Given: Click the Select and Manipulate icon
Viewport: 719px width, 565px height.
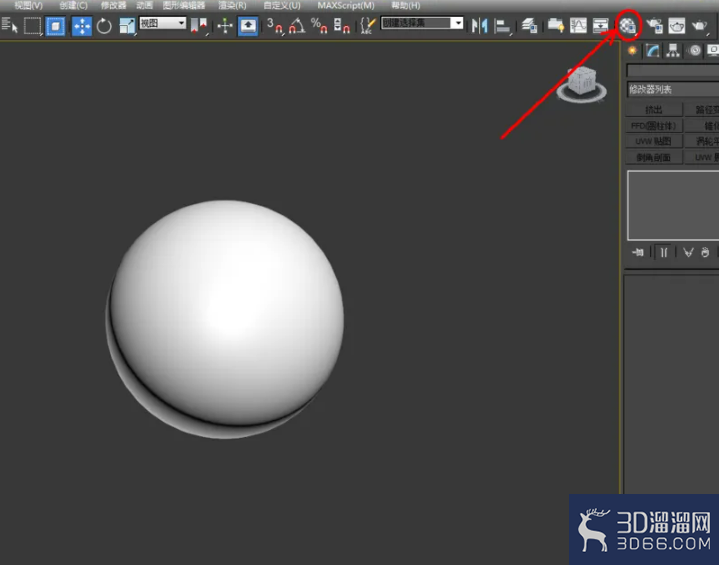Looking at the screenshot, I should [x=225, y=26].
